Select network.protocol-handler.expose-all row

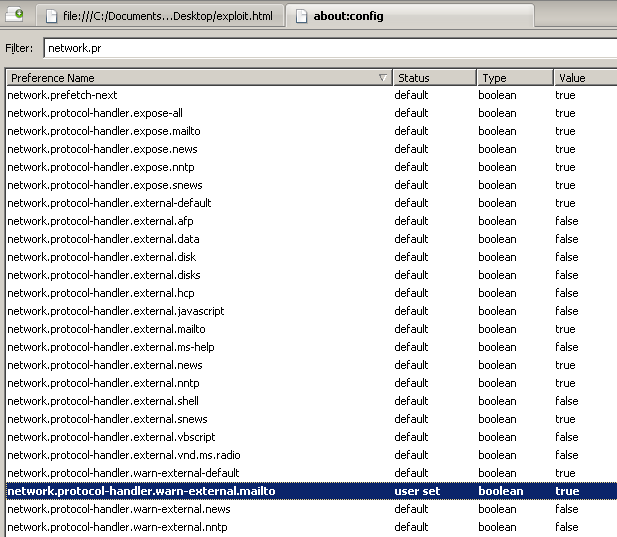[311, 113]
